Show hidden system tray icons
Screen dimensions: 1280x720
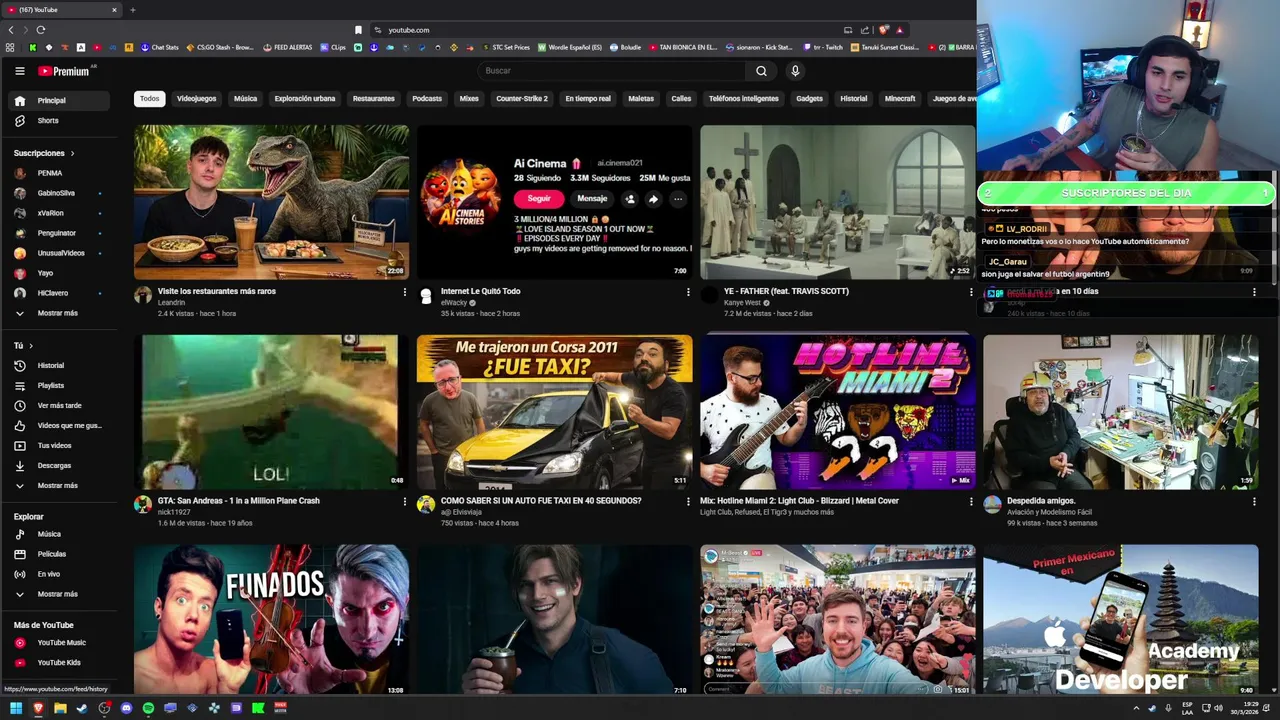point(1136,708)
